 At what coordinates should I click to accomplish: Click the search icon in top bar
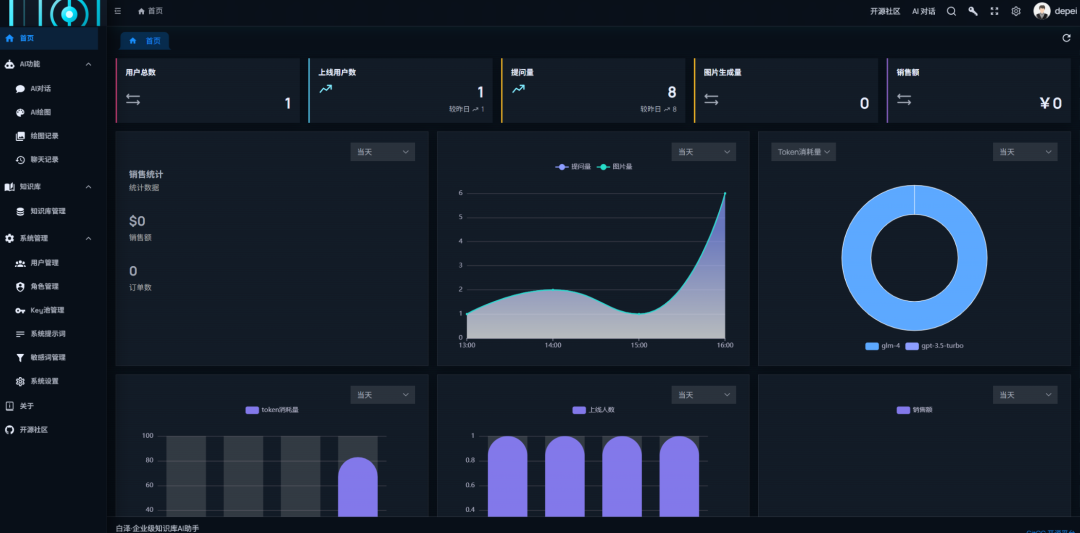pyautogui.click(x=951, y=11)
